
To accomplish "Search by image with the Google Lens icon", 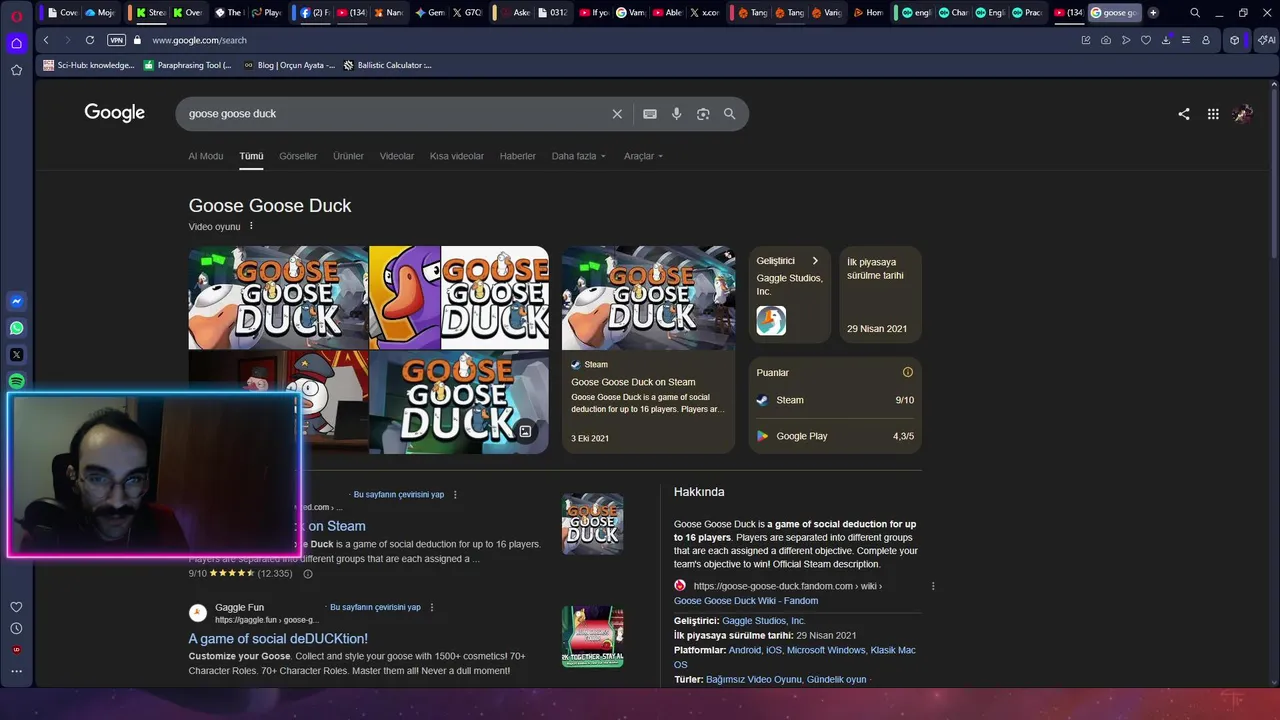I will (x=703, y=114).
